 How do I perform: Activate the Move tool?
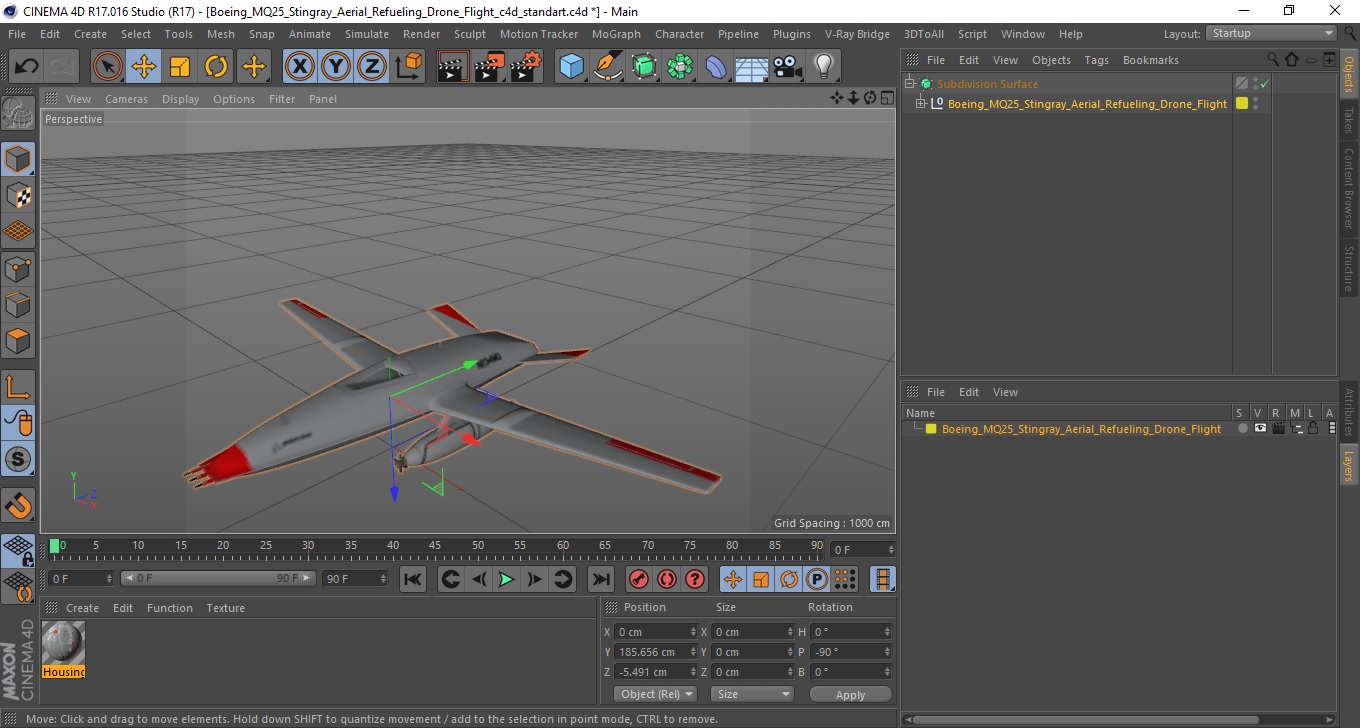click(144, 67)
